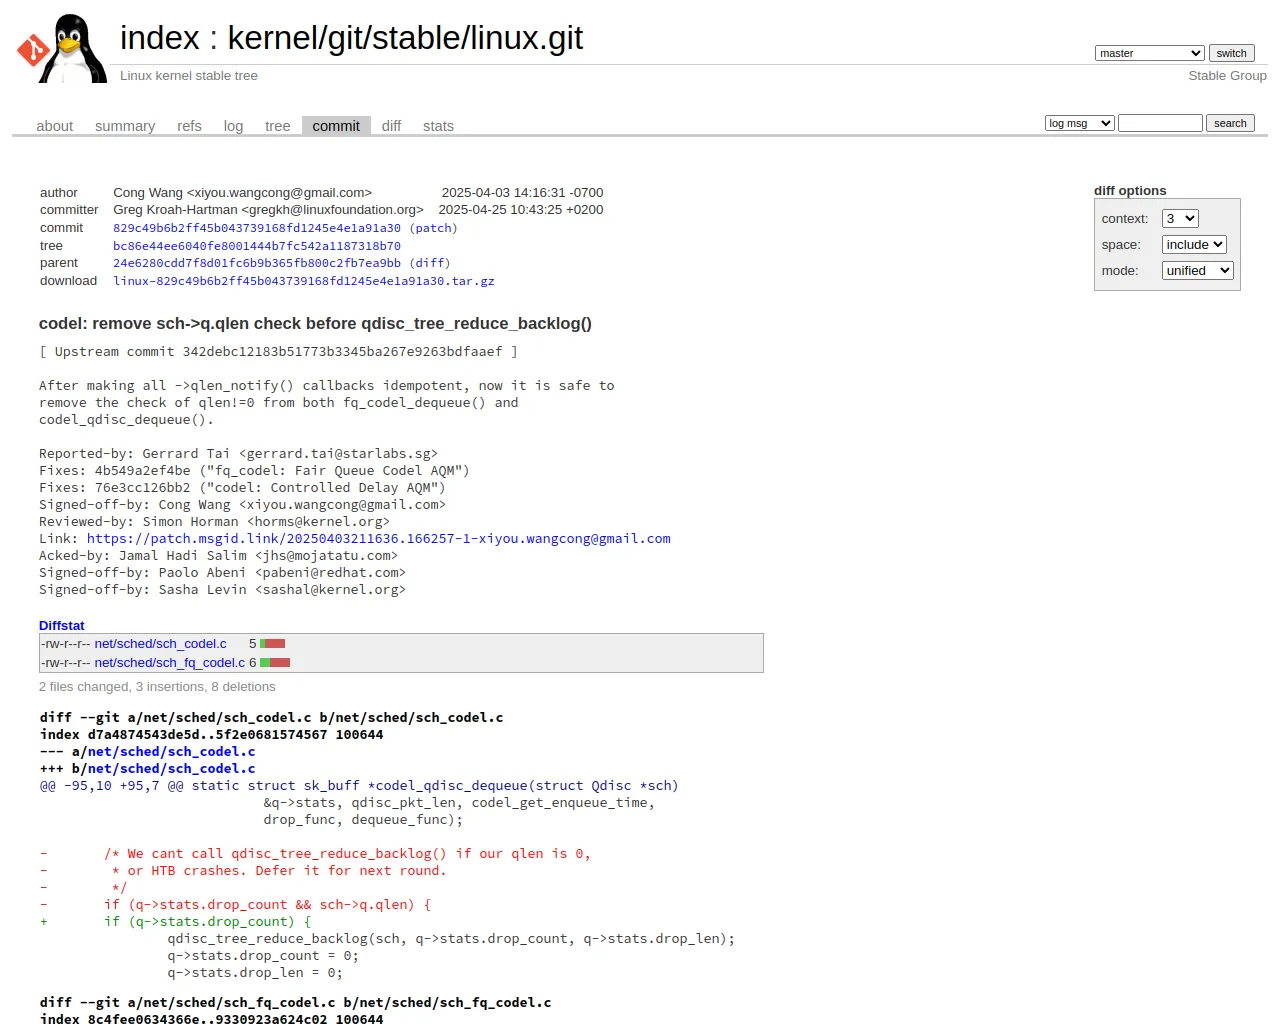Open parent commit 24e6280cdd7f link

[257, 263]
